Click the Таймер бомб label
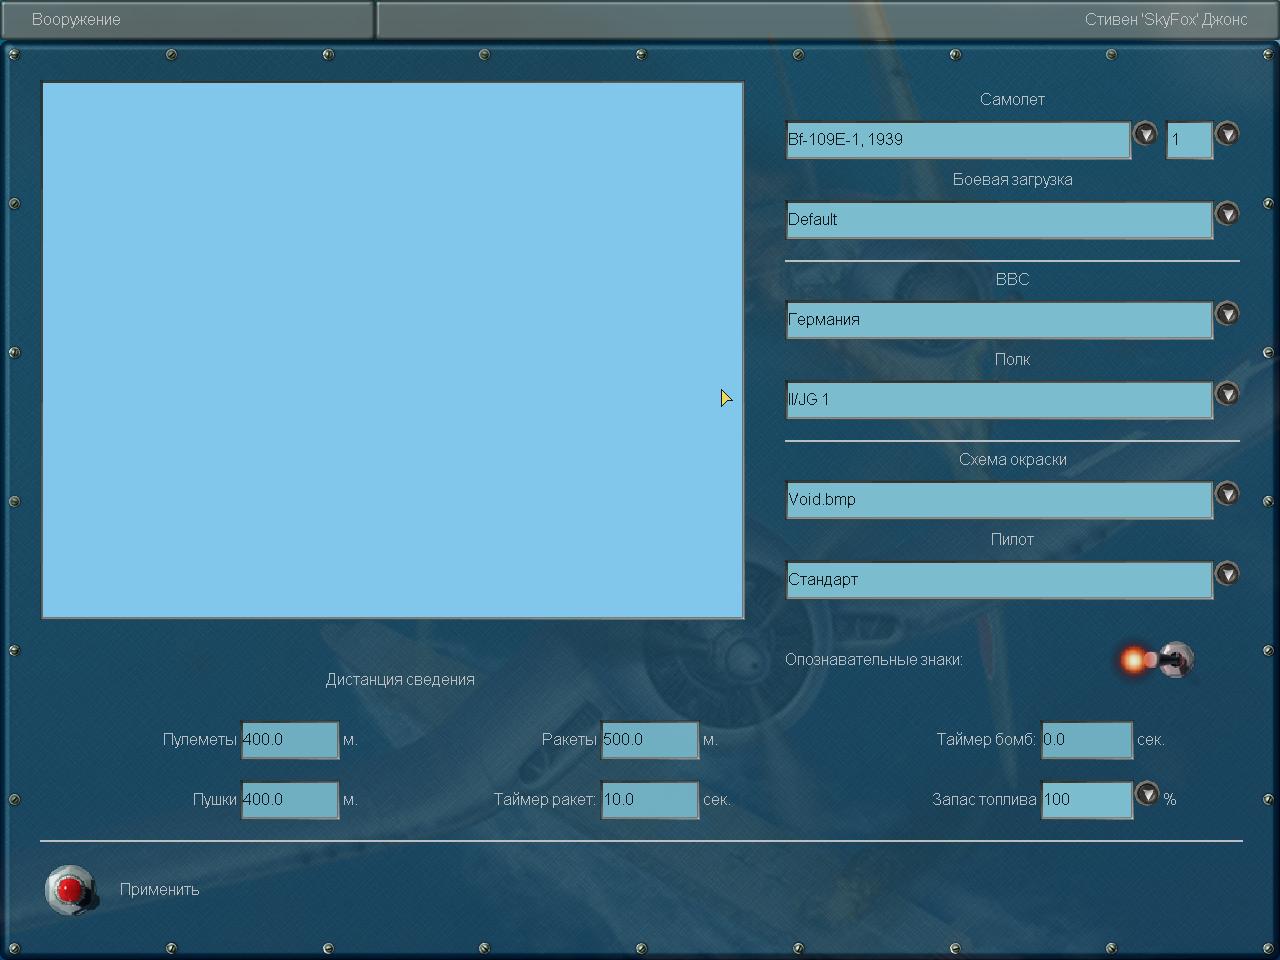1280x960 pixels. pos(986,739)
